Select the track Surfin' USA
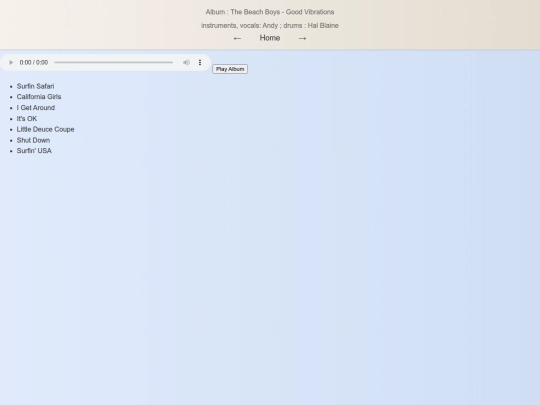 tap(34, 151)
